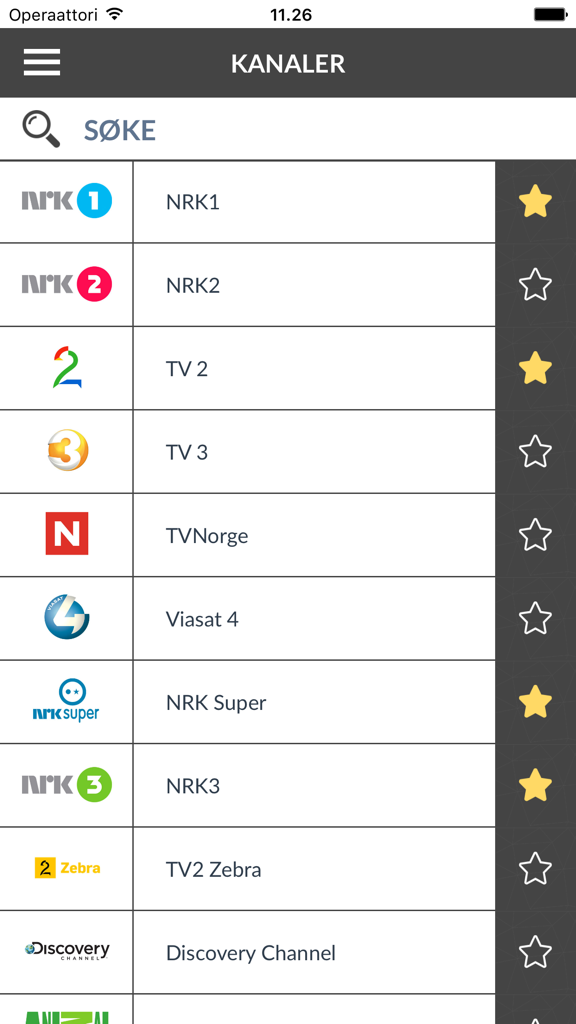The image size is (576, 1024).
Task: Click the Discovery Channel logo
Action: point(66,952)
